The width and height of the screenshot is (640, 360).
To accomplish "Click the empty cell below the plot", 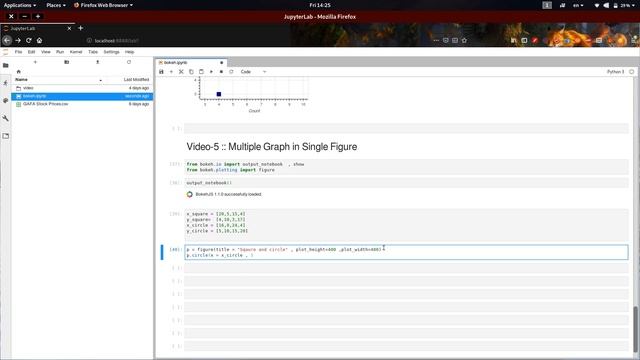I will [x=406, y=129].
